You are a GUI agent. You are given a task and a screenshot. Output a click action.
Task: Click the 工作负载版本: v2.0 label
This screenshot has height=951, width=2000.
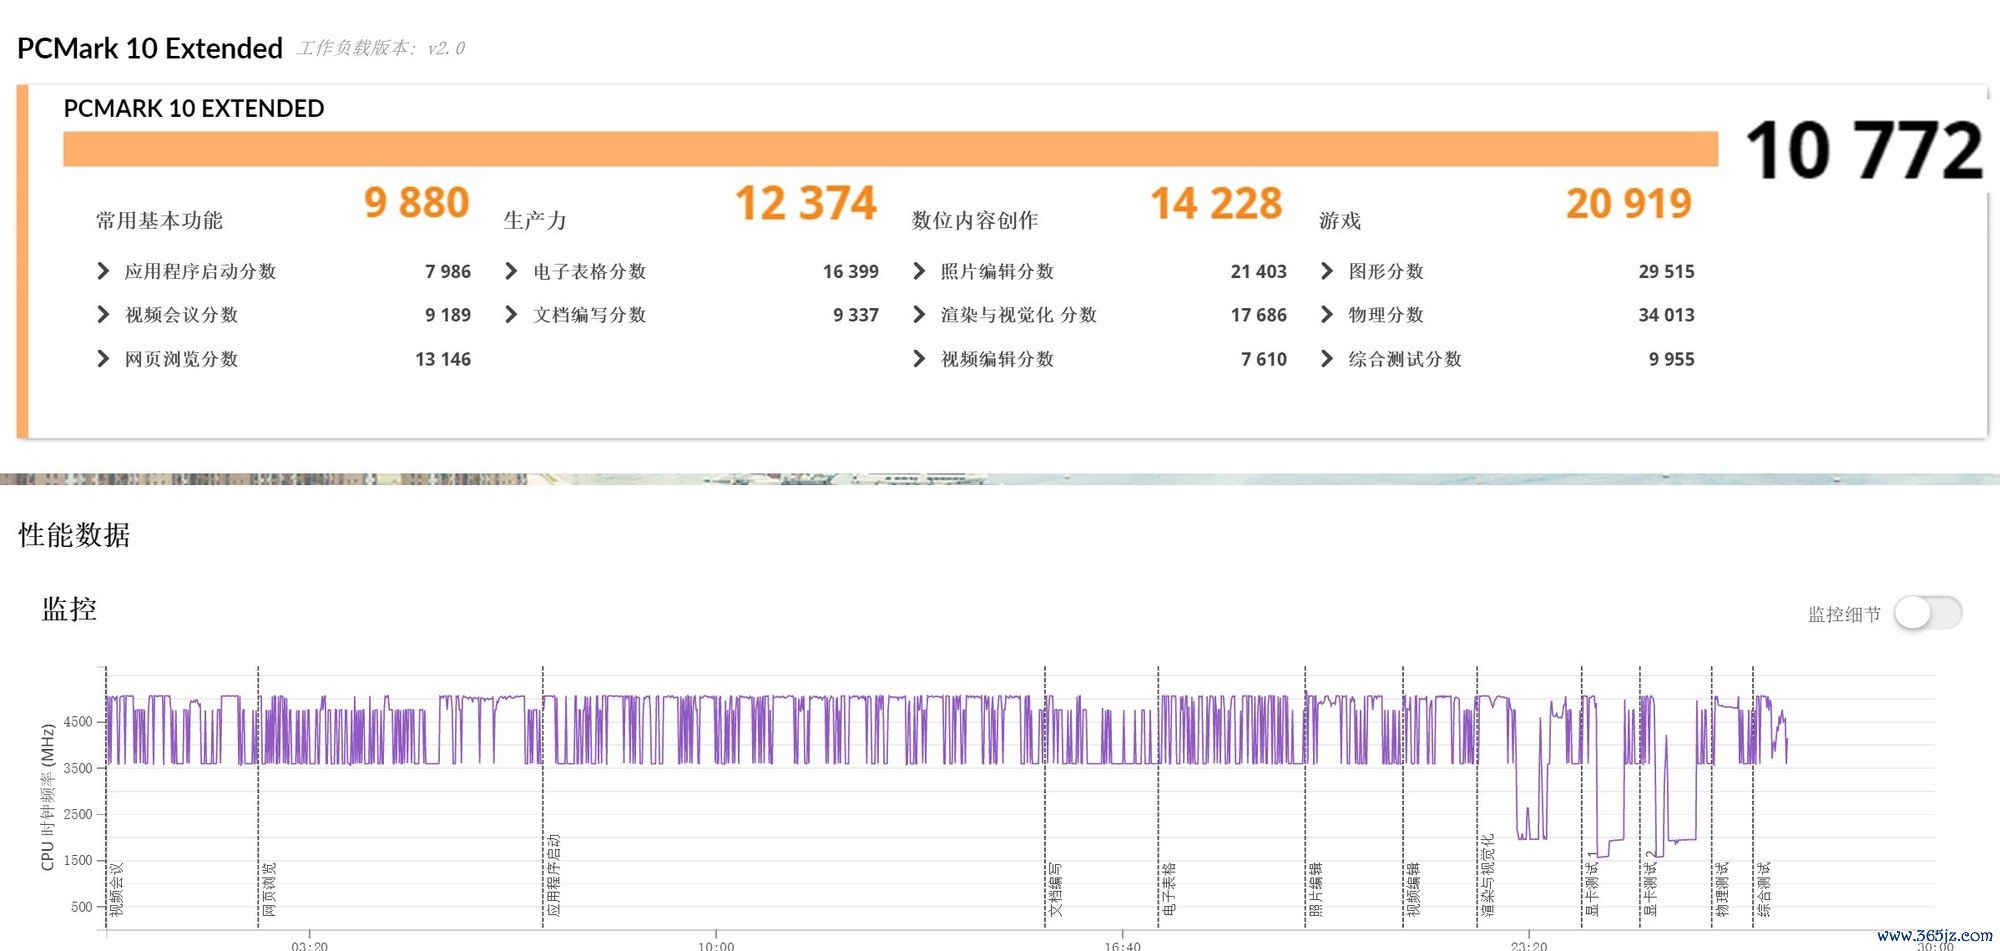tap(381, 48)
